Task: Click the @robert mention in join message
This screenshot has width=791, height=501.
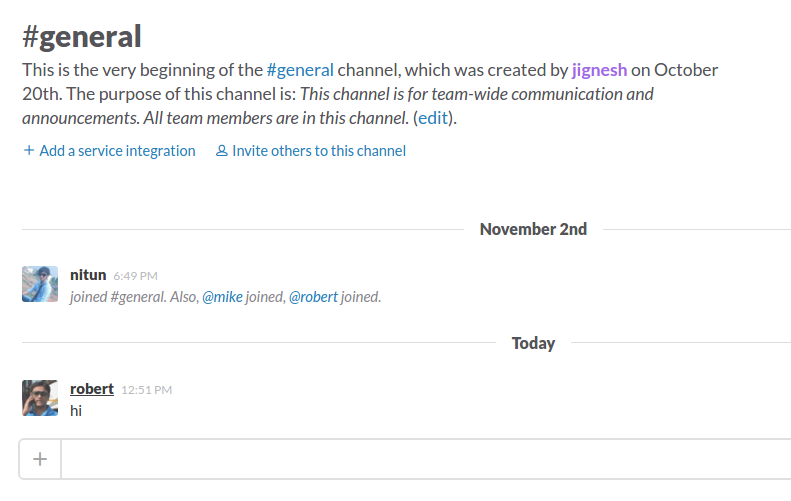Action: [x=313, y=297]
